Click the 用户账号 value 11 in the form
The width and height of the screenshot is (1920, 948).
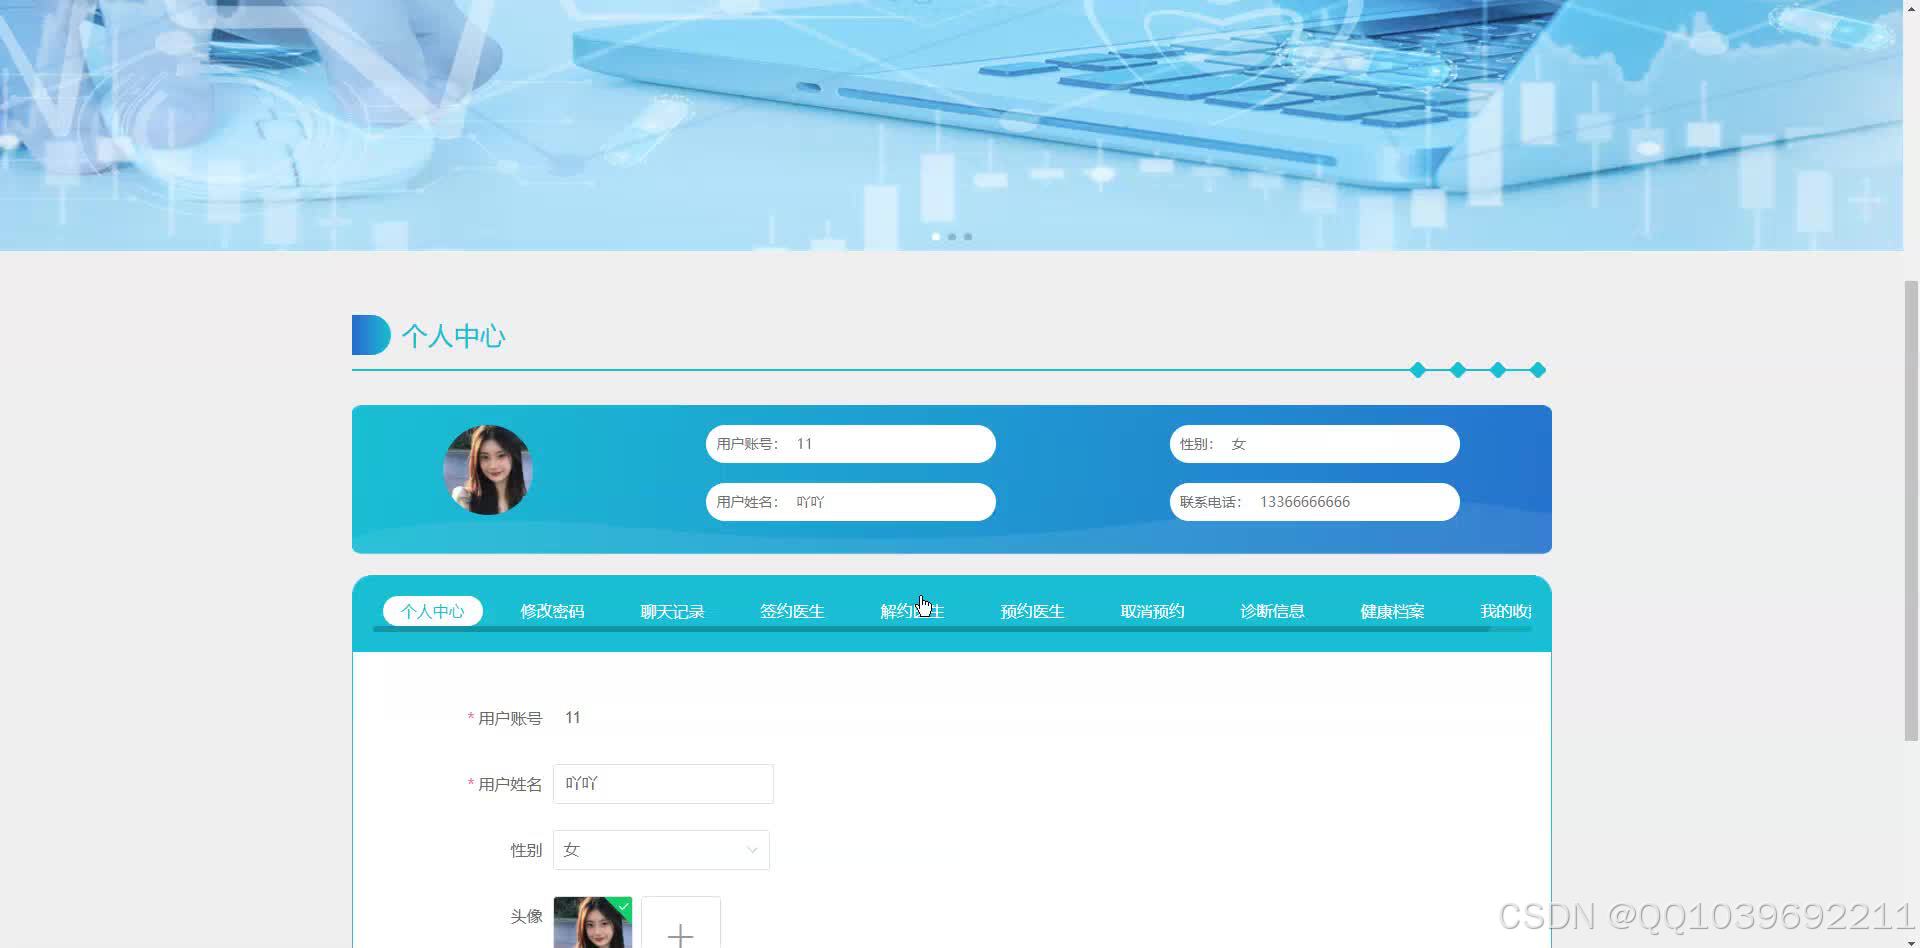click(x=573, y=718)
